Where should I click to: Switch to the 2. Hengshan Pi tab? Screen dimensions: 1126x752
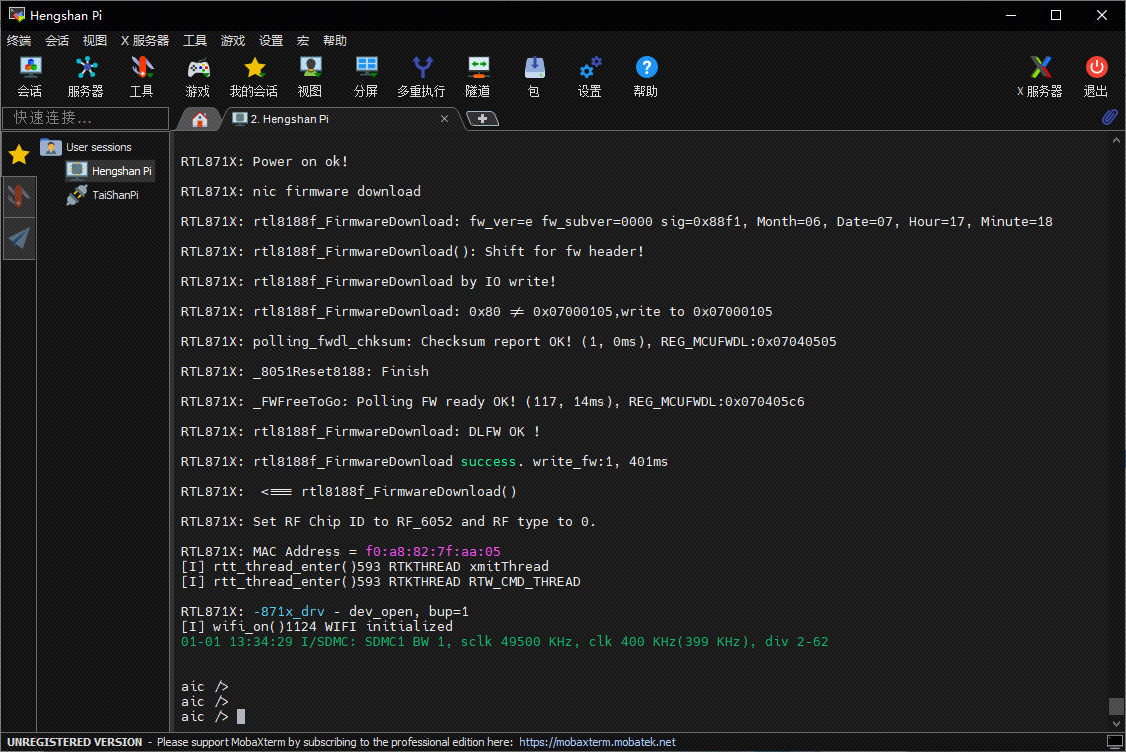pyautogui.click(x=338, y=119)
